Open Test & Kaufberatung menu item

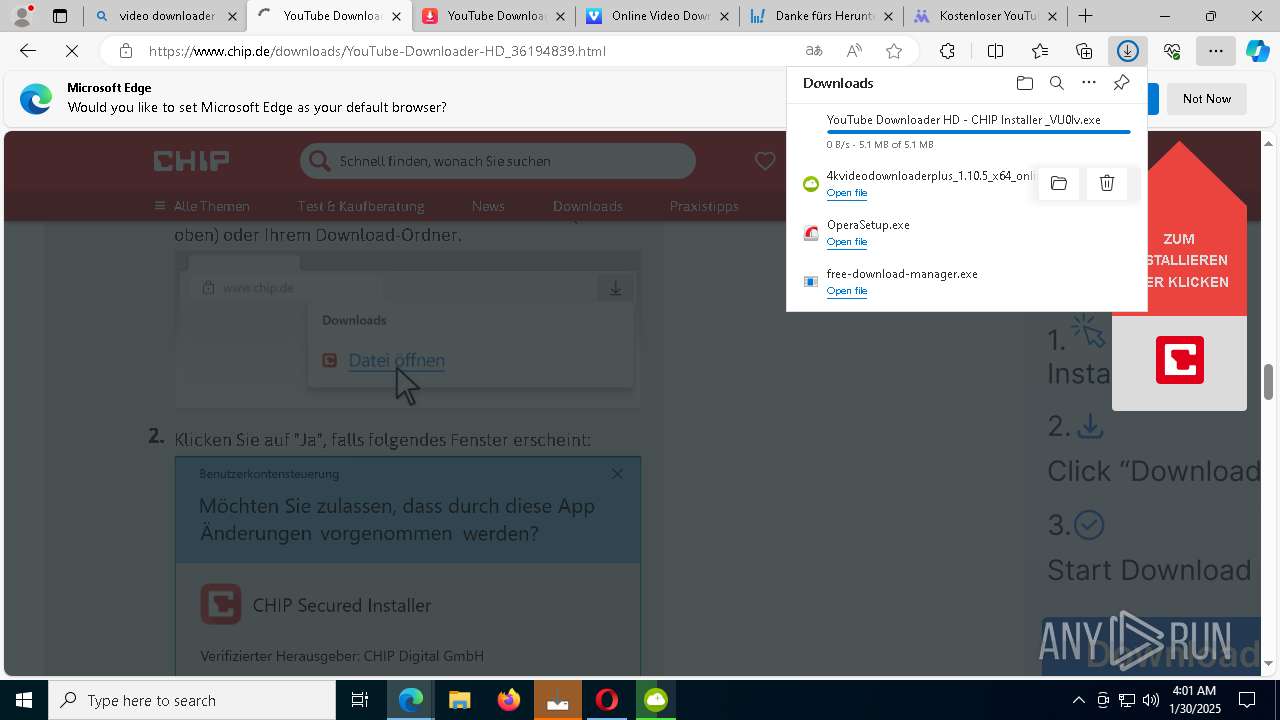pyautogui.click(x=361, y=206)
